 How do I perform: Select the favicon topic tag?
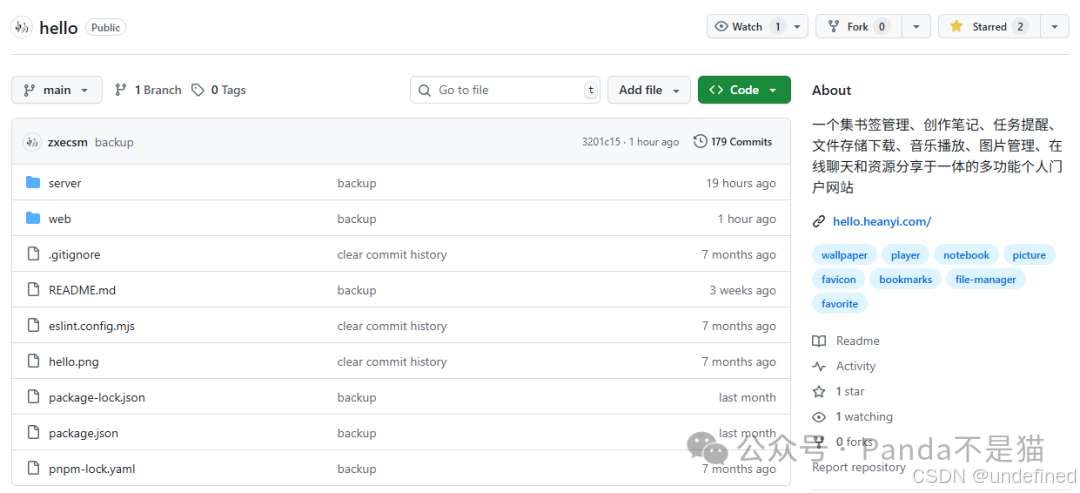point(838,279)
